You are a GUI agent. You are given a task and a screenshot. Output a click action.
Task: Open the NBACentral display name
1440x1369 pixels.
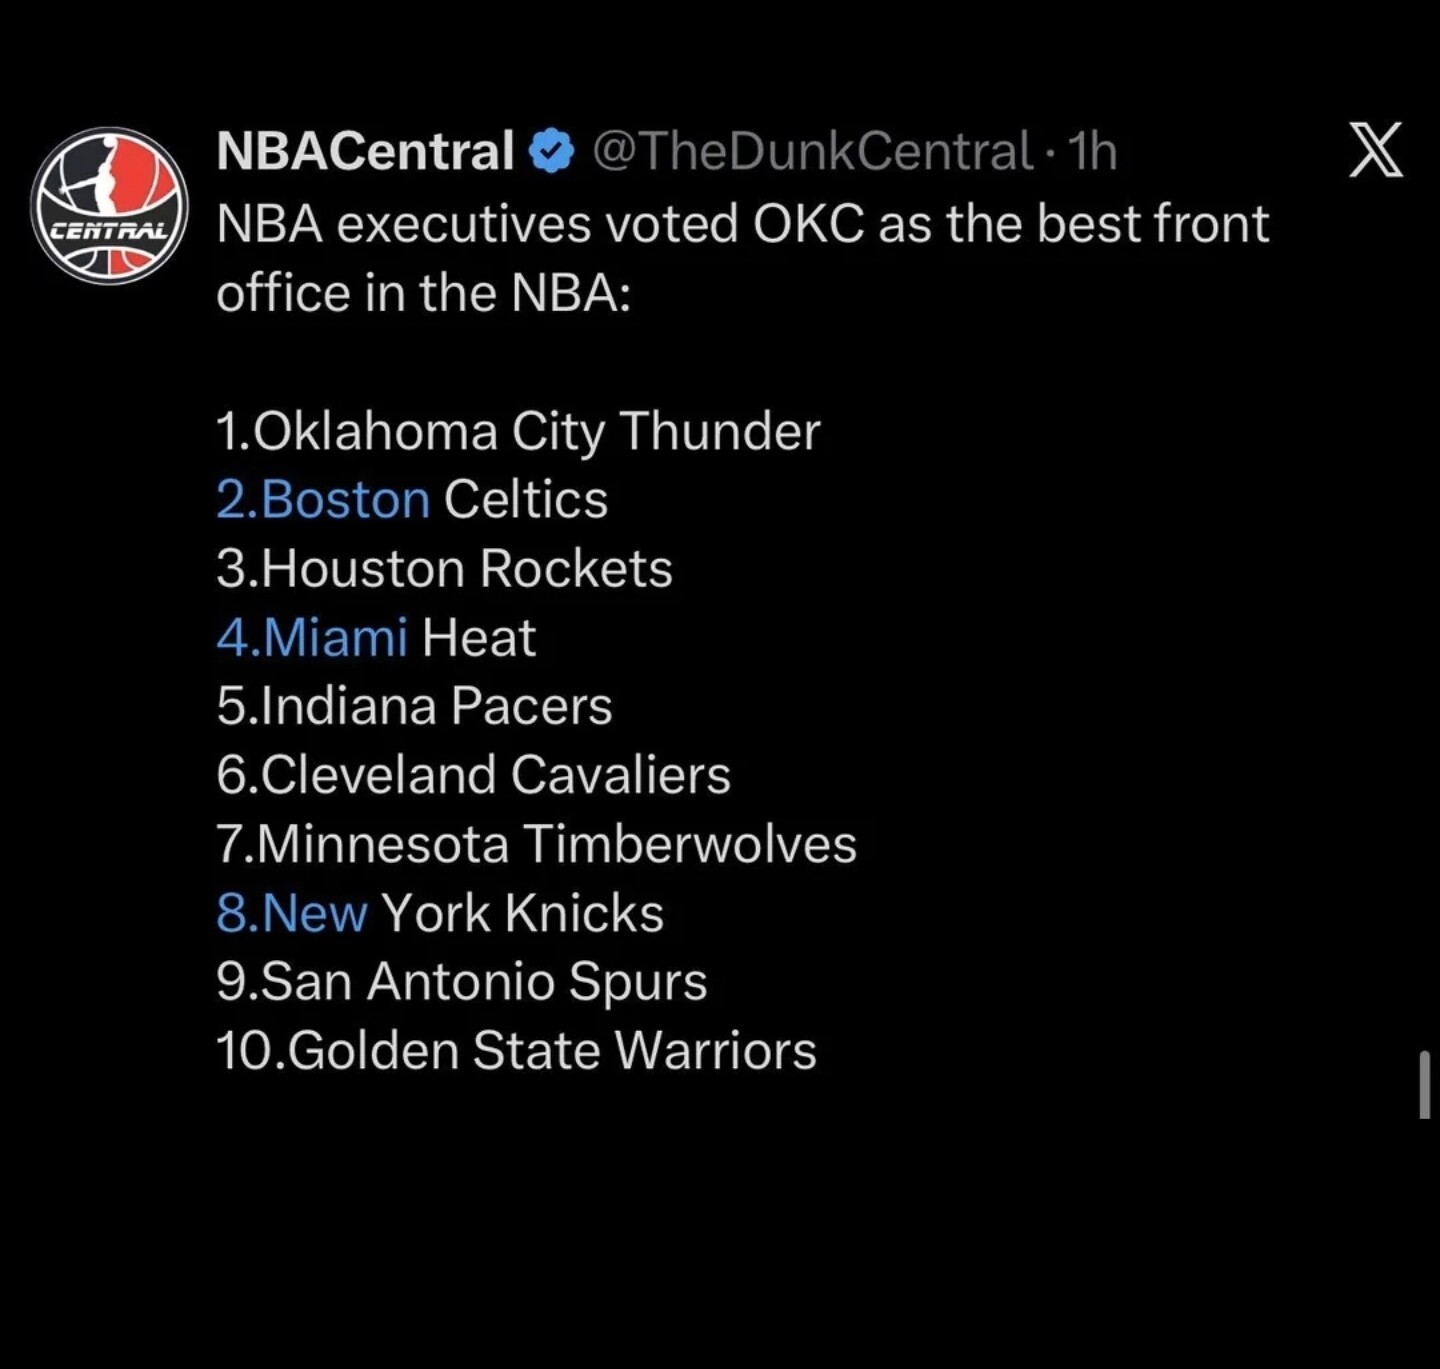click(x=365, y=152)
